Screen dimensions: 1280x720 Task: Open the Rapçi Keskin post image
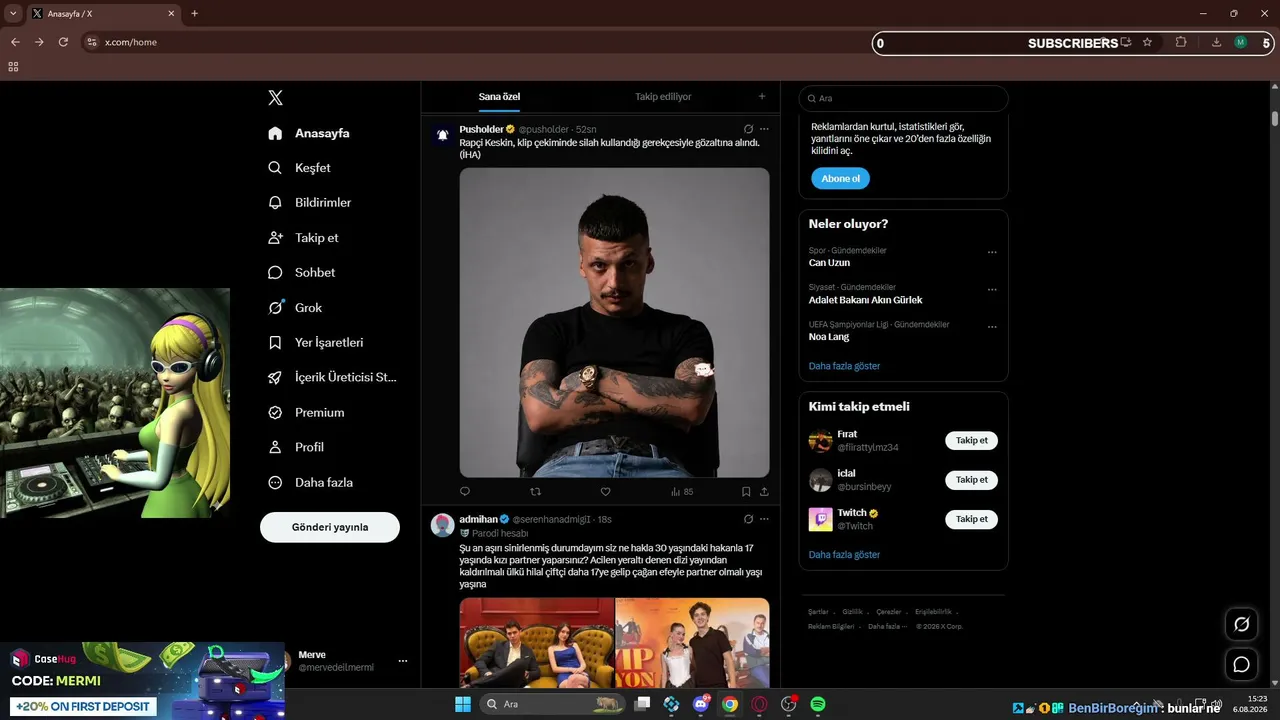coord(615,322)
